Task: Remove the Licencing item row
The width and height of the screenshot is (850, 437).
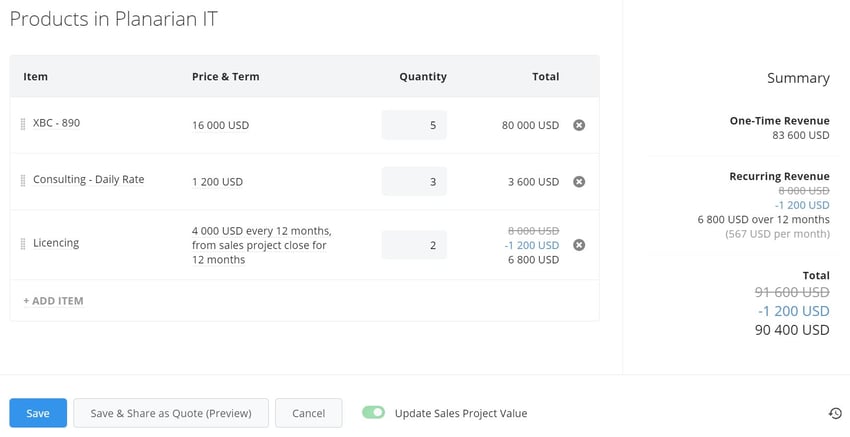Action: (x=579, y=245)
